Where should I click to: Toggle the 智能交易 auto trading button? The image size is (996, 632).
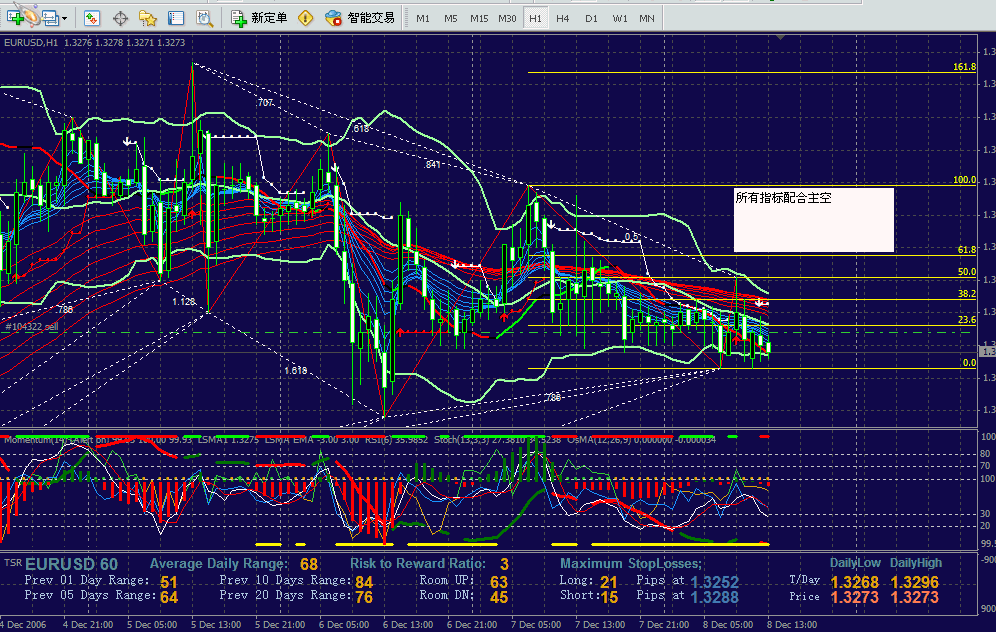pyautogui.click(x=360, y=18)
